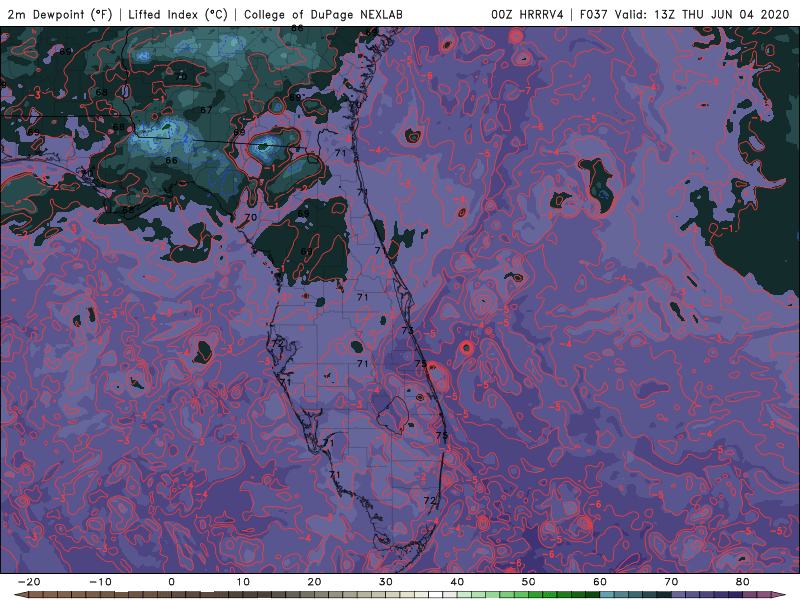Click the 80 label on the color scale

click(x=743, y=582)
